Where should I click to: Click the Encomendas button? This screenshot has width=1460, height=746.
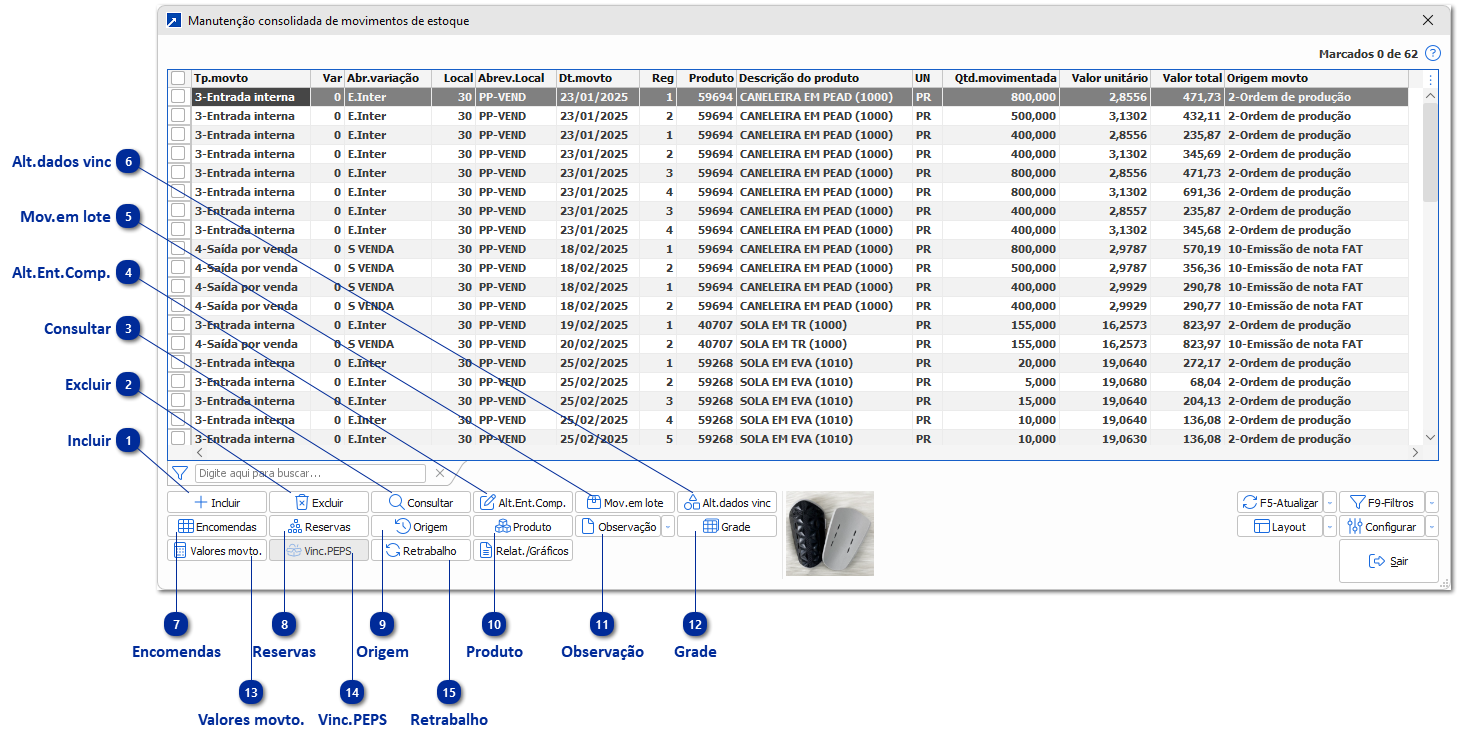(x=217, y=527)
